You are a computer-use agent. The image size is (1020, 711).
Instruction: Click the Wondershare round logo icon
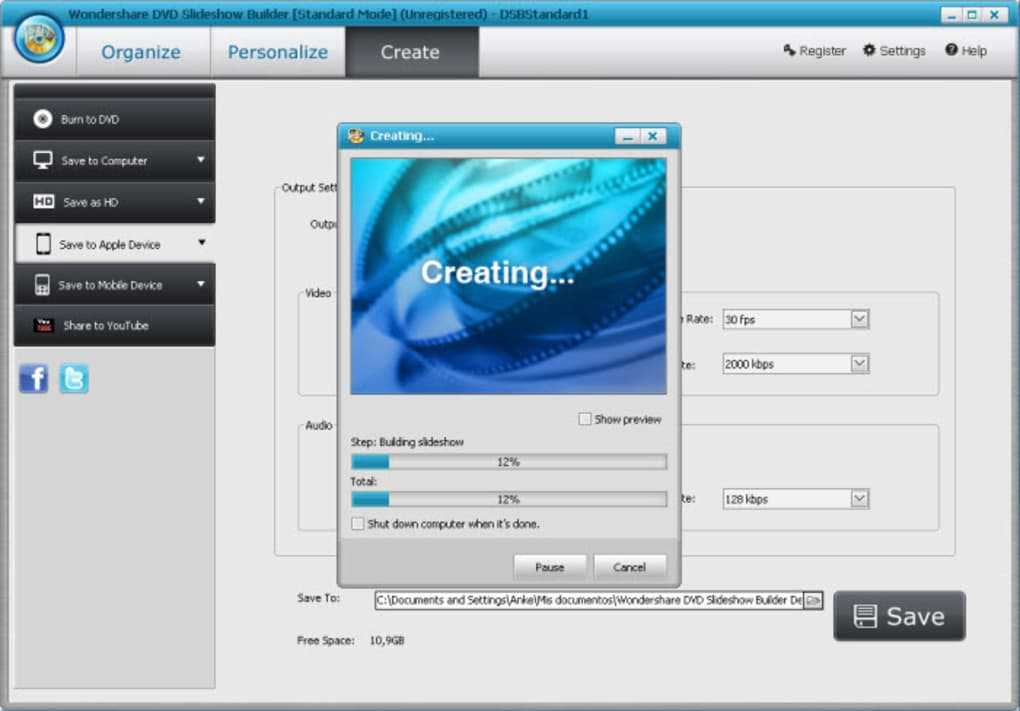[x=38, y=38]
